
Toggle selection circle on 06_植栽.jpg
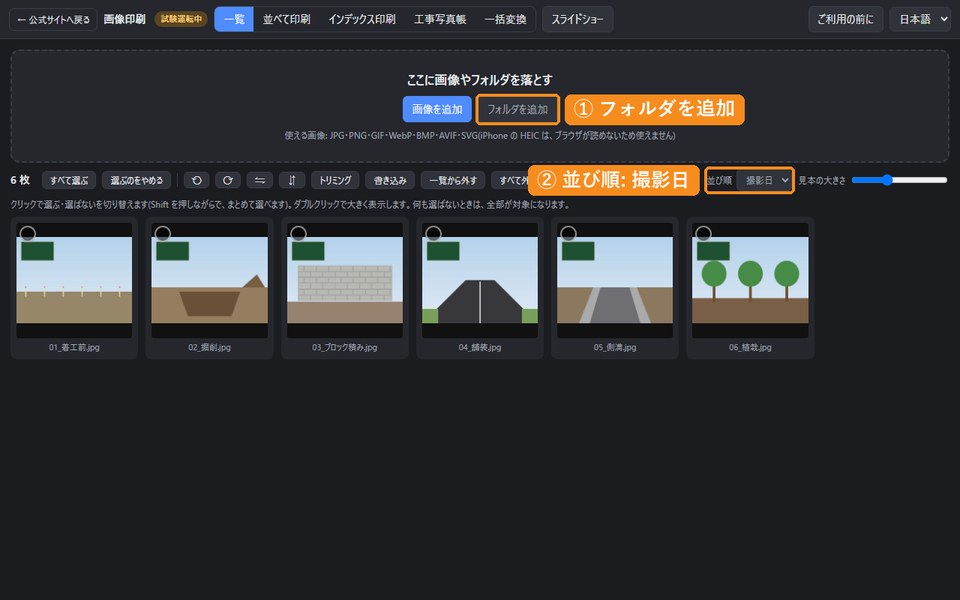coord(703,233)
